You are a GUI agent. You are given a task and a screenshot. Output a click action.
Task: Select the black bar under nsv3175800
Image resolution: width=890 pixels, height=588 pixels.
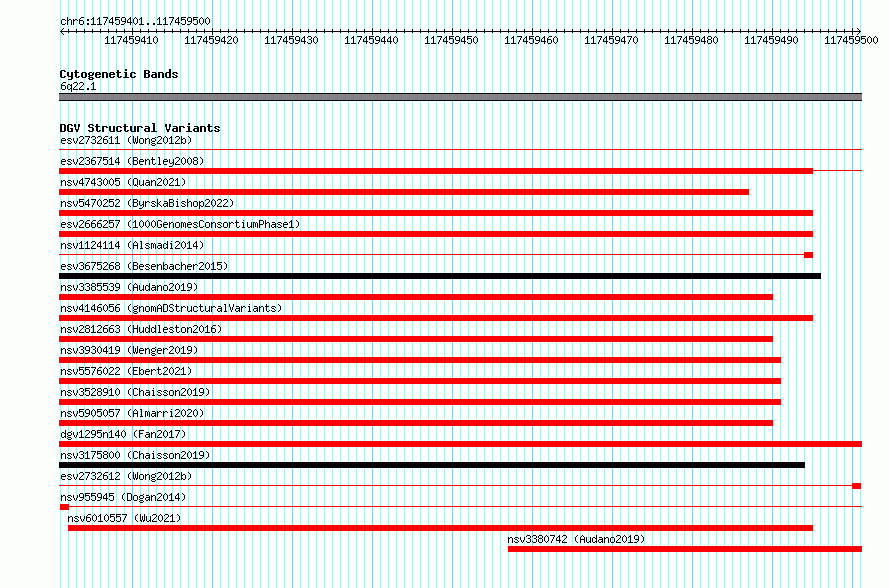(x=432, y=465)
